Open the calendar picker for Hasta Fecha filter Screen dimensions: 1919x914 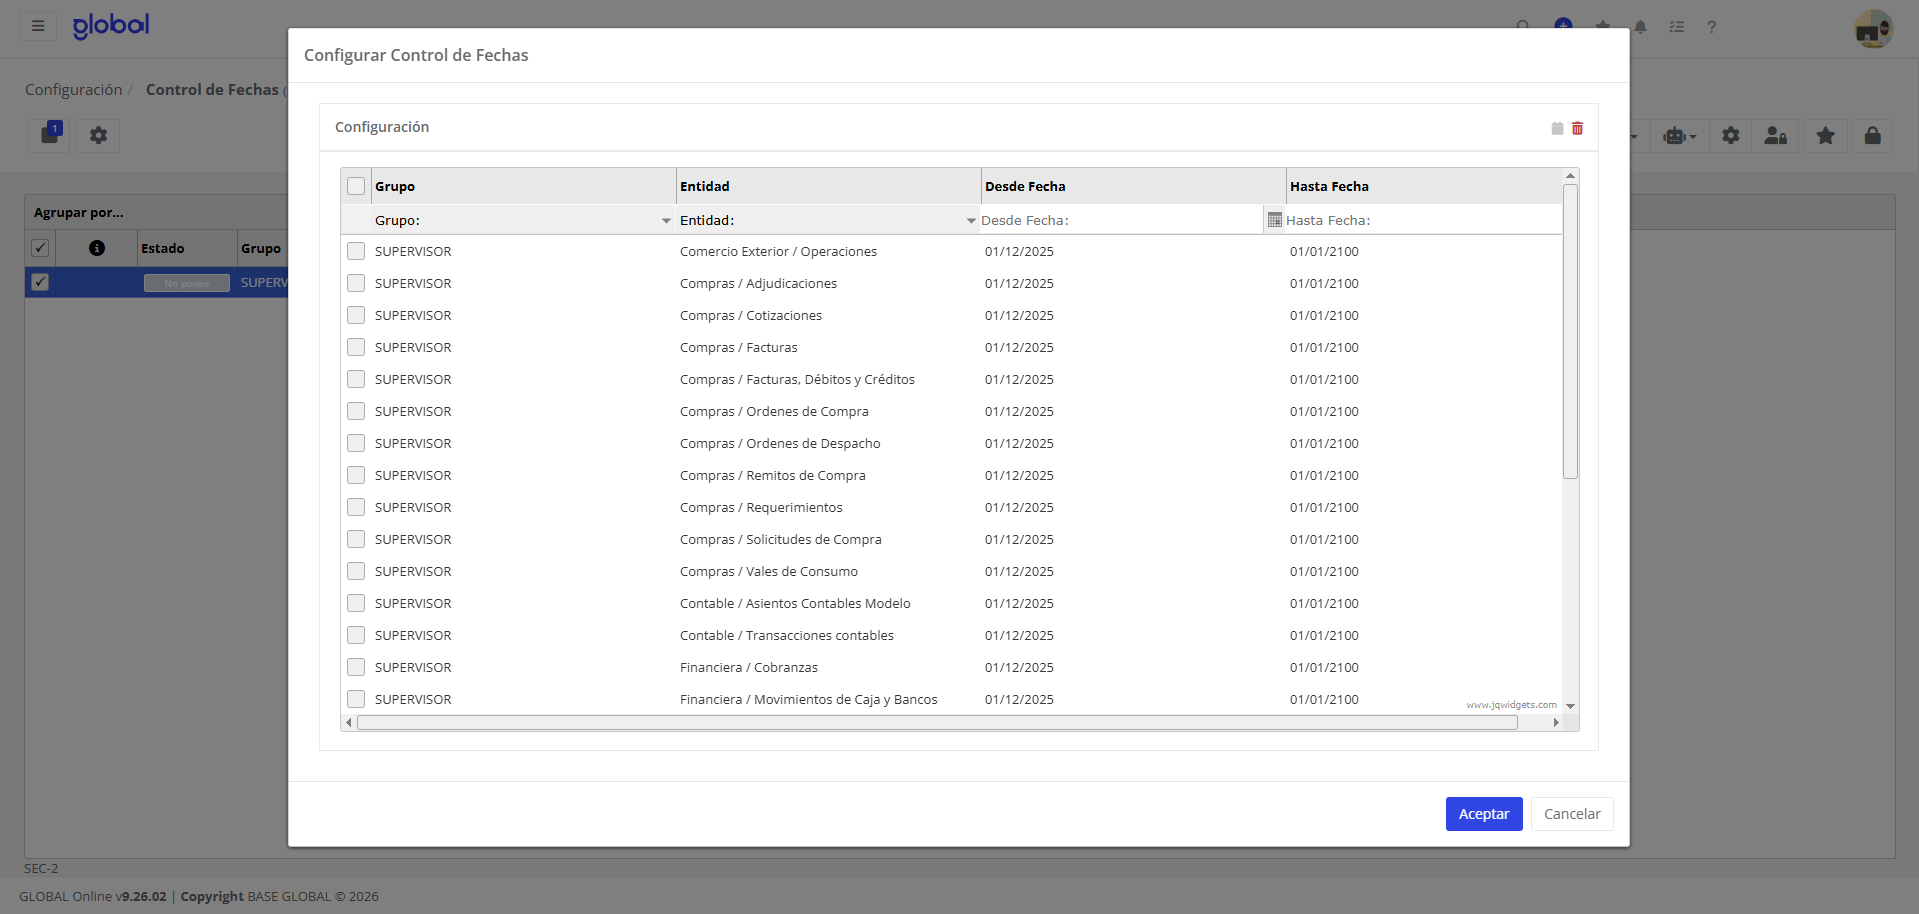tap(1274, 220)
